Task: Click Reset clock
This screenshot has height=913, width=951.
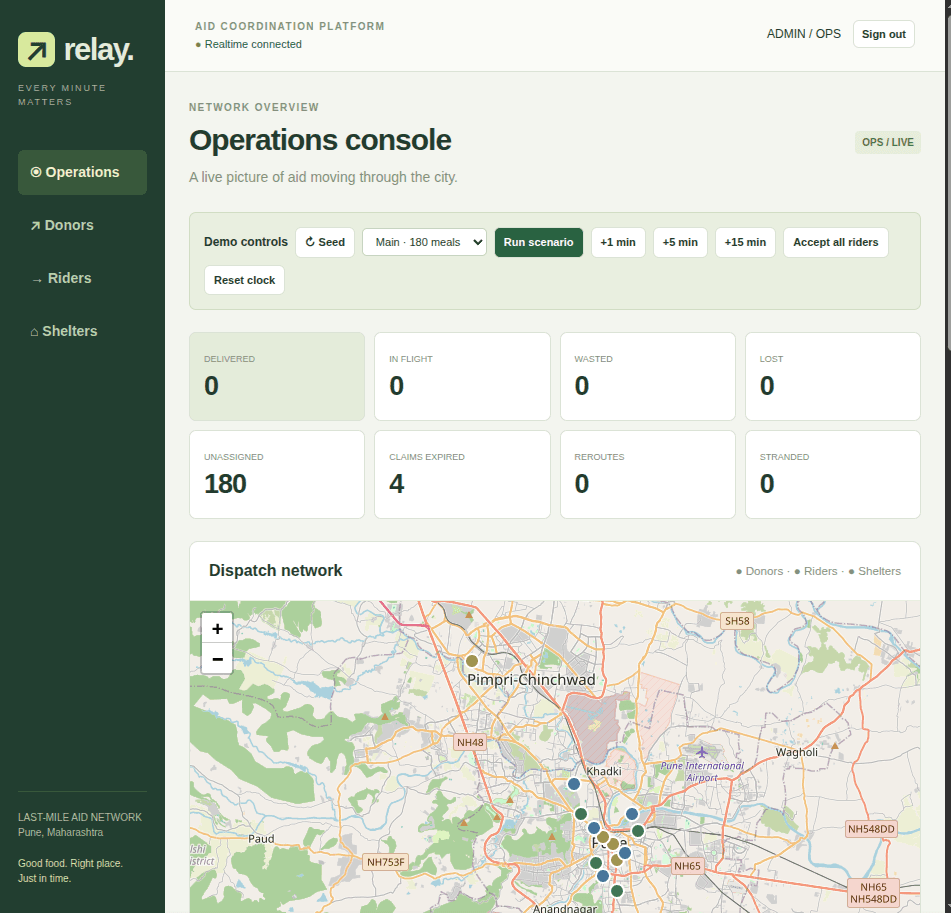Action: tap(244, 280)
